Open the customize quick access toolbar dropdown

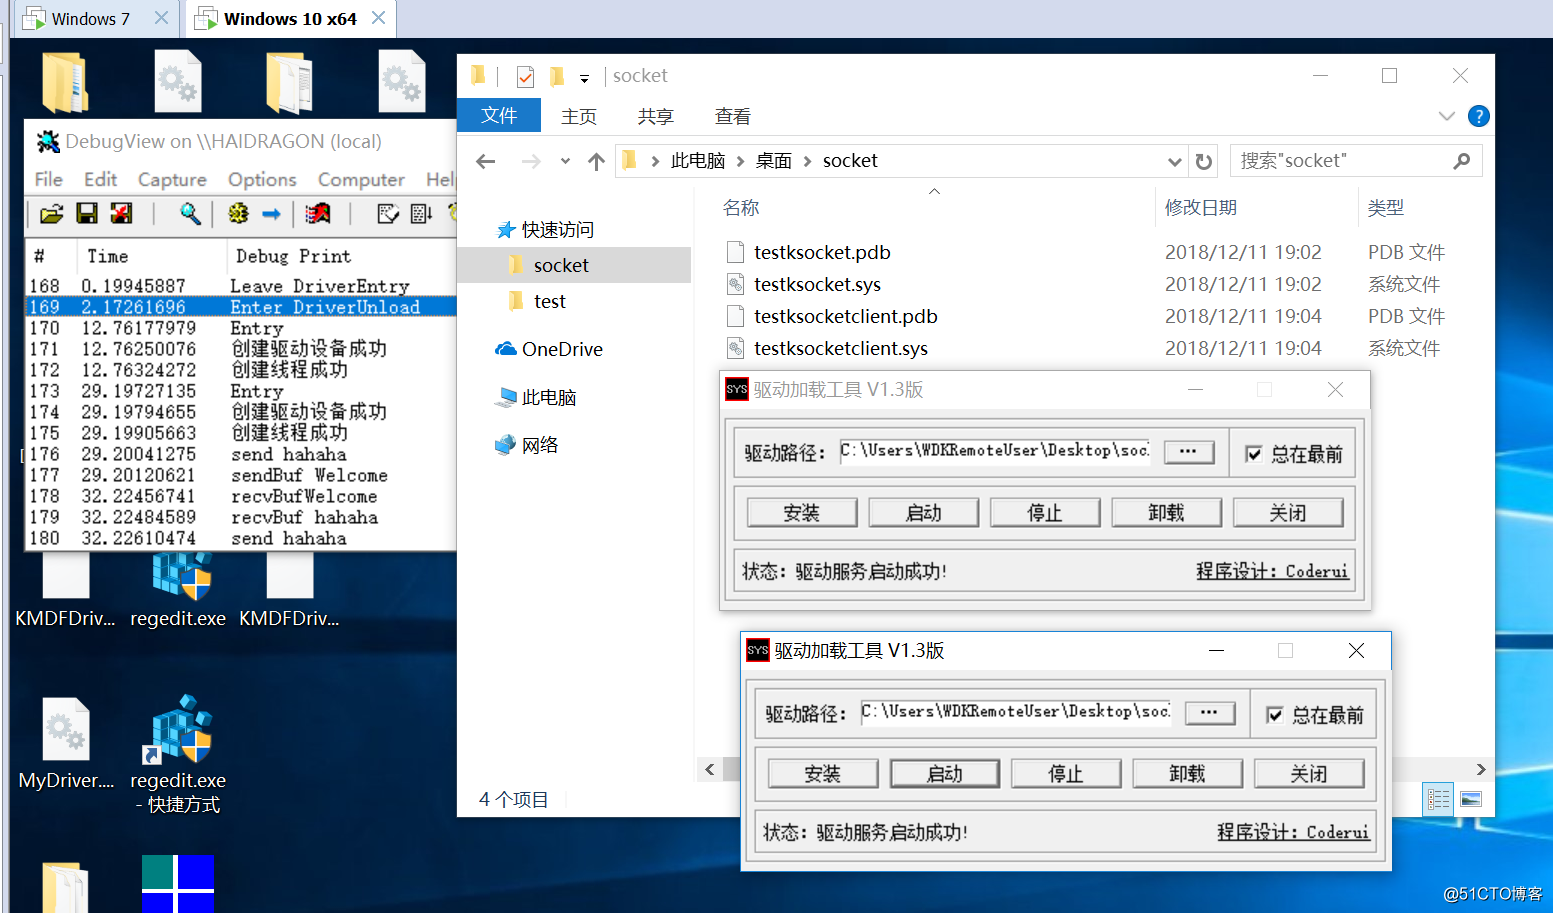click(584, 77)
